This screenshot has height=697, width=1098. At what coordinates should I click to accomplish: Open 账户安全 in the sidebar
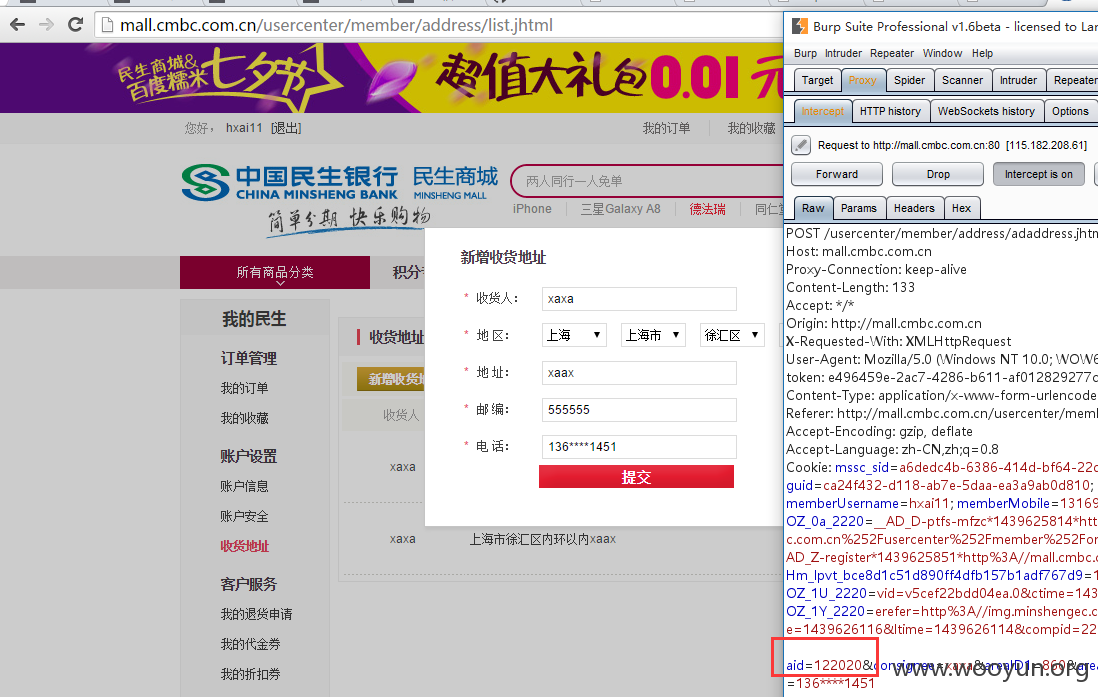coord(244,516)
